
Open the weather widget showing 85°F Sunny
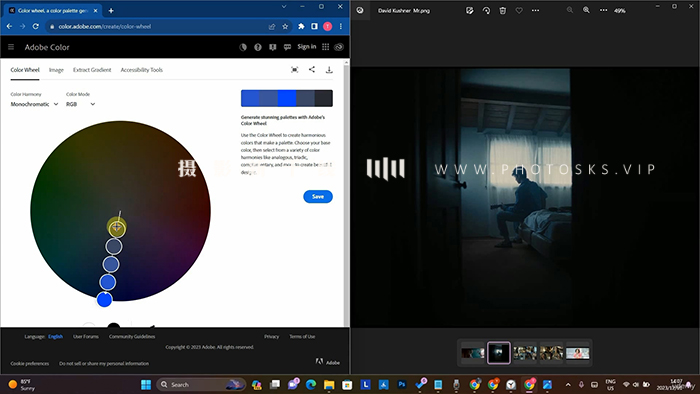coord(21,384)
